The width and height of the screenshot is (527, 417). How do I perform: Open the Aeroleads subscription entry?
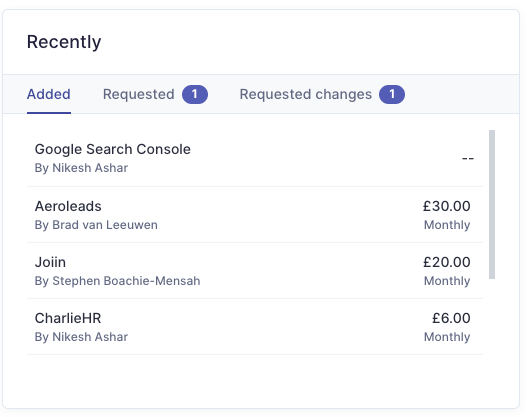[x=255, y=215]
